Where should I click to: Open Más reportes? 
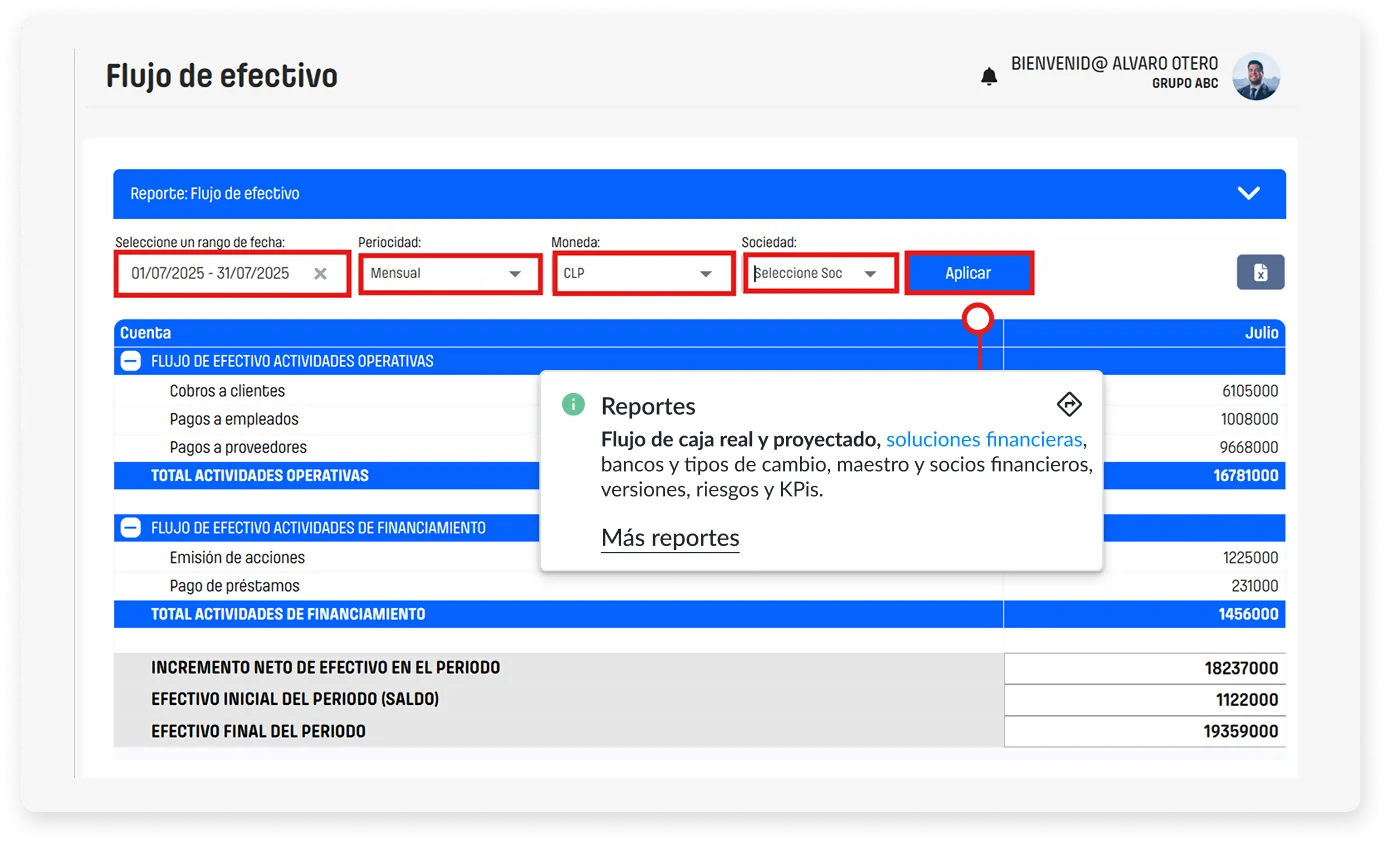(x=670, y=537)
